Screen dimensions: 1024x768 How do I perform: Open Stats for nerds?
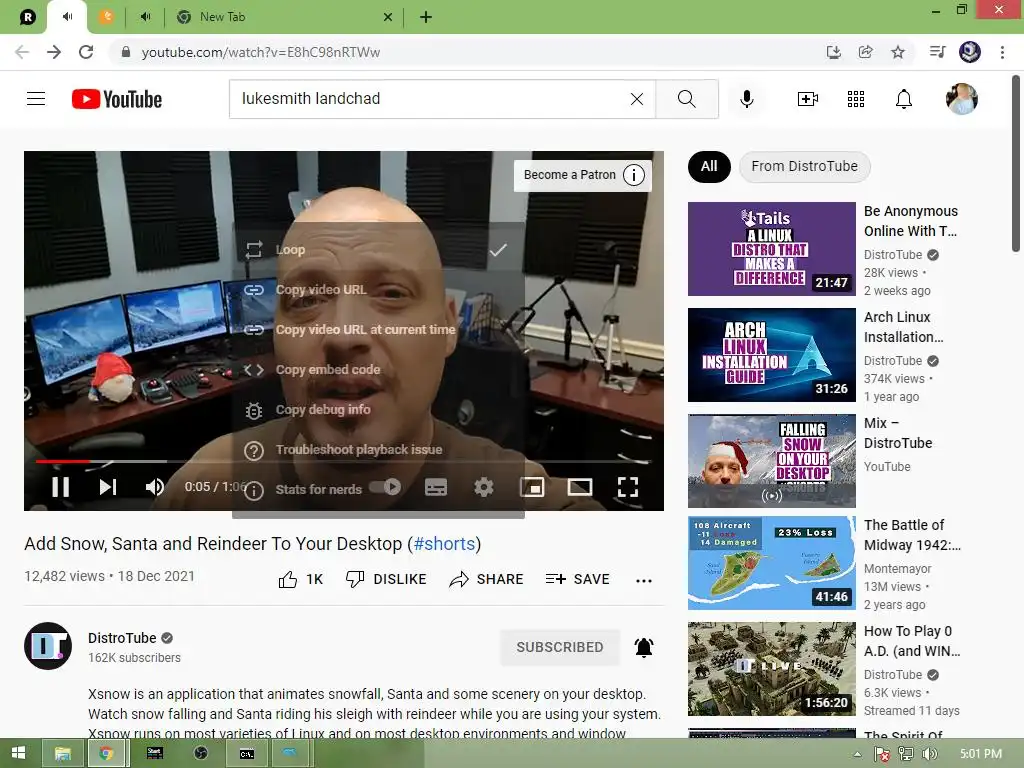point(379,490)
